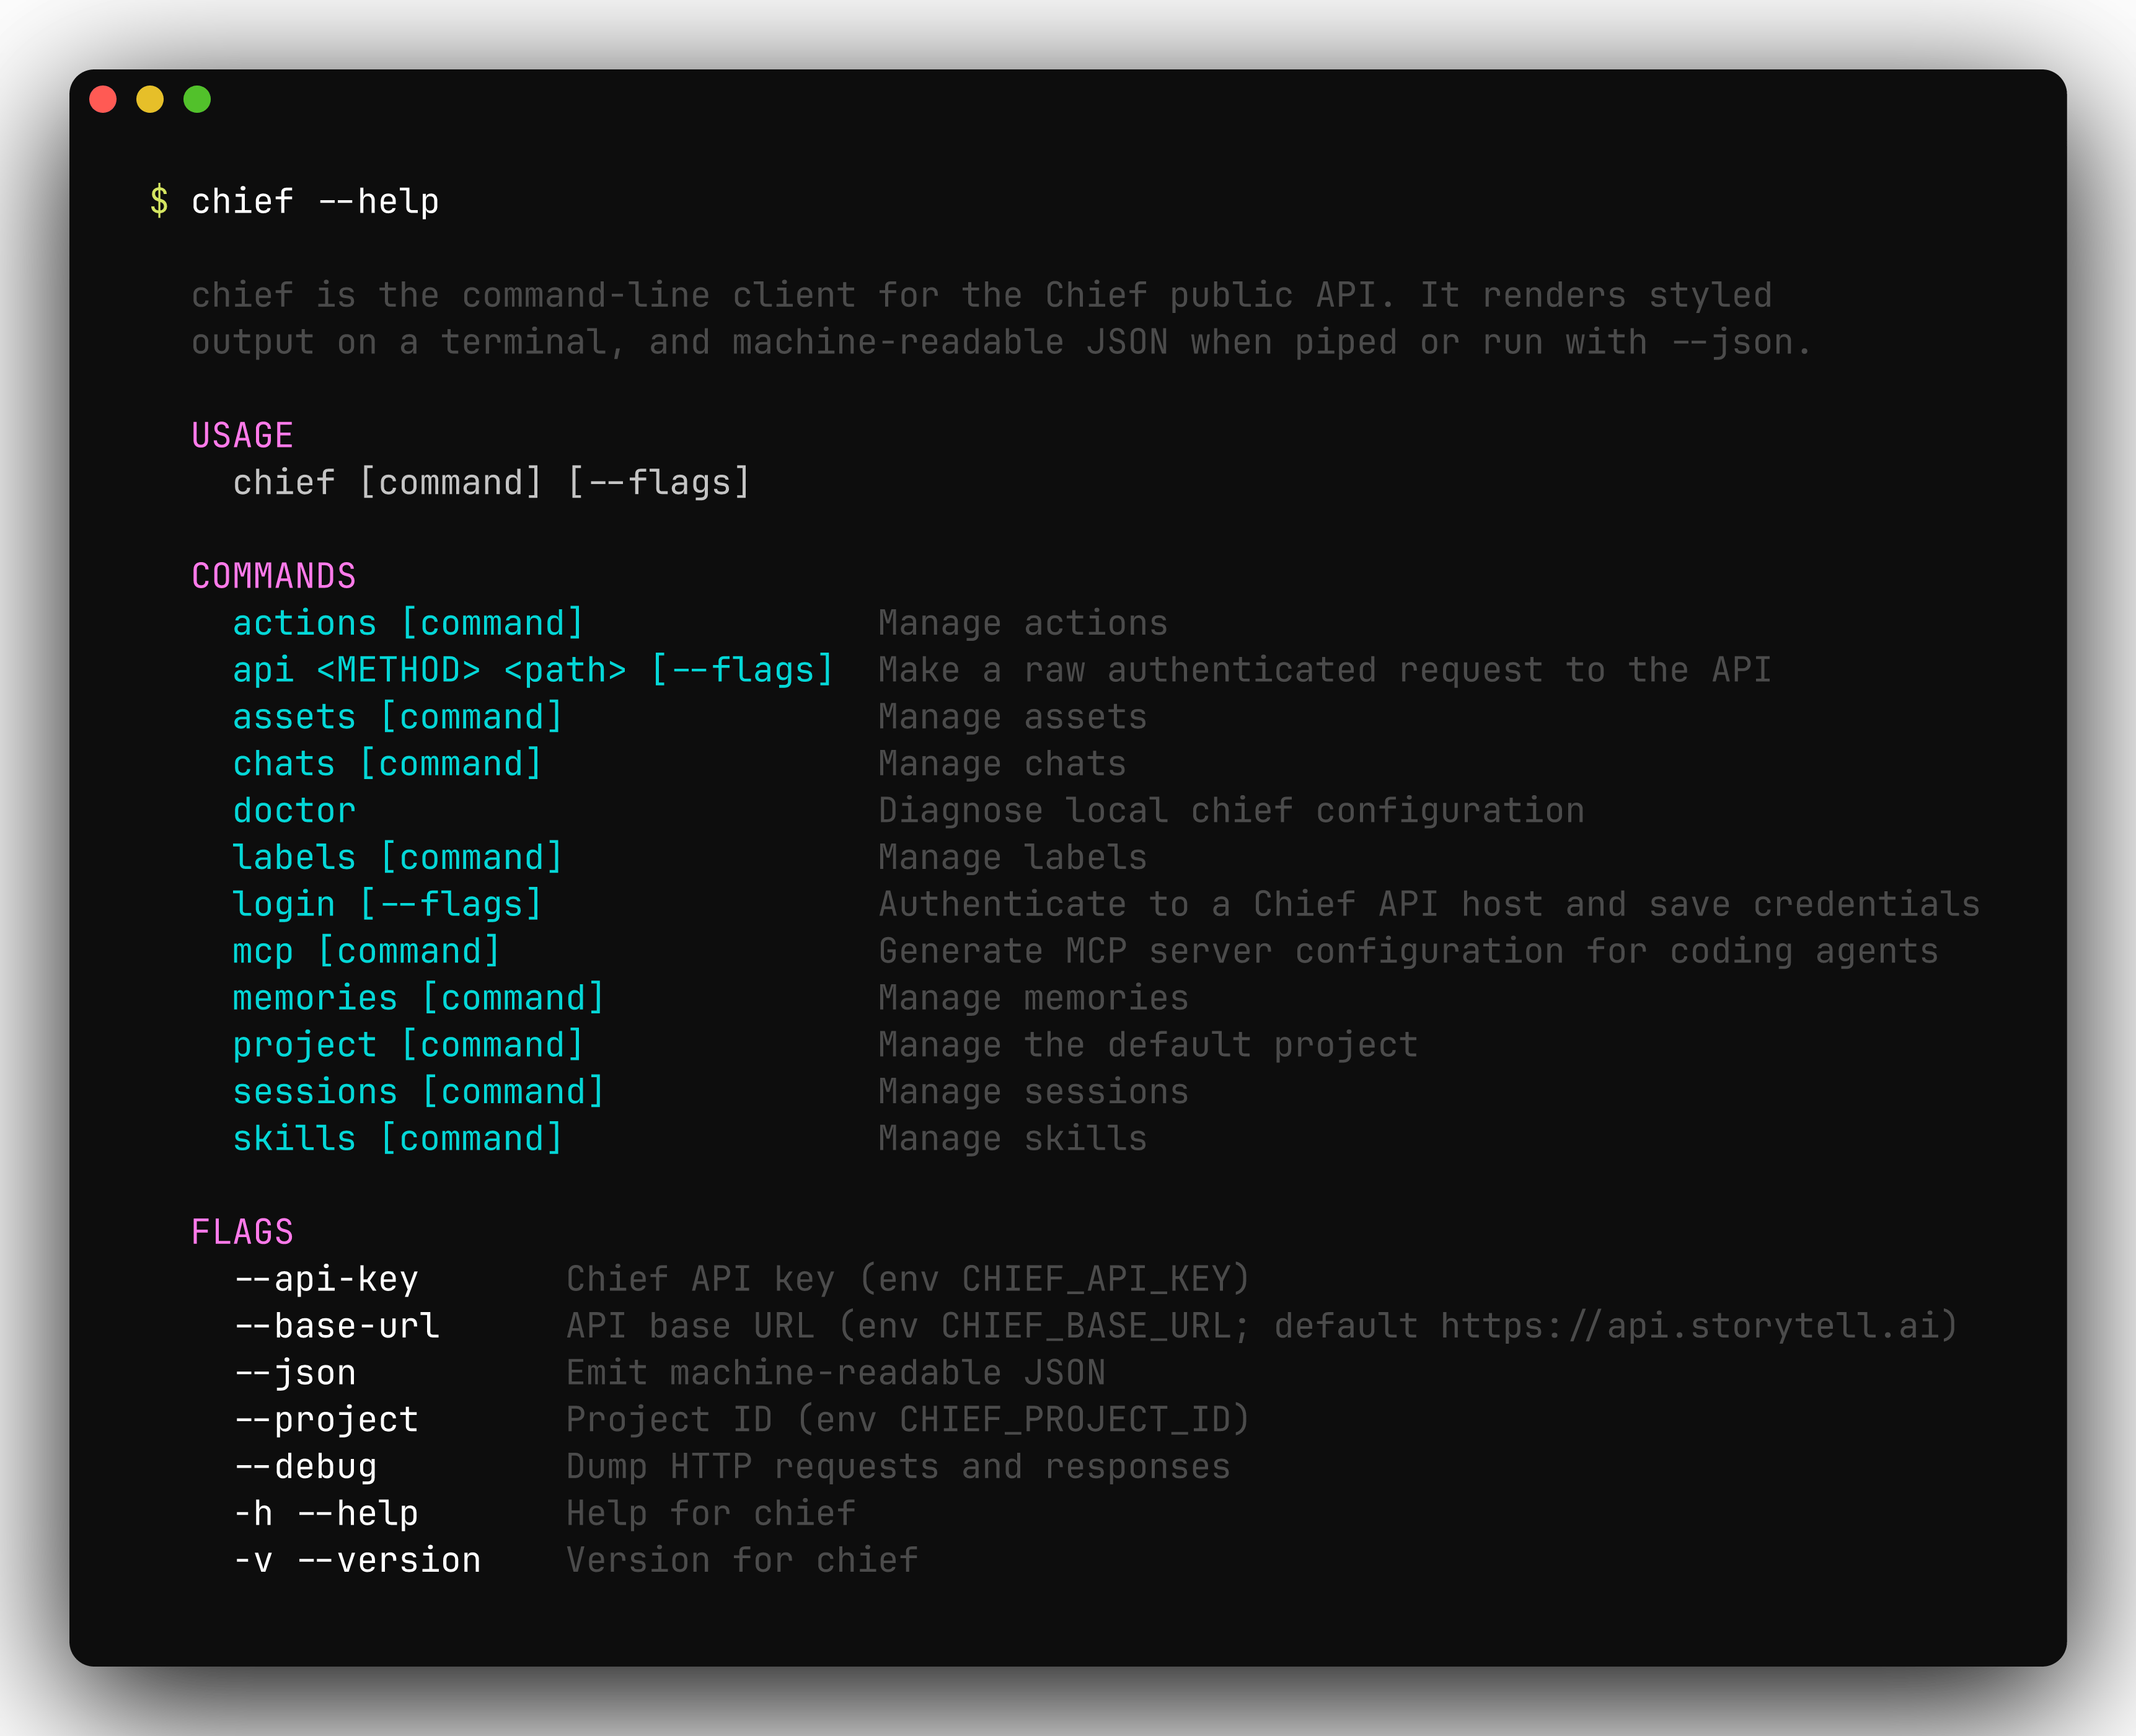The height and width of the screenshot is (1736, 2136).
Task: Click 'Project ID (env CHIEF_PROJECT_ID)' text
Action: click(x=908, y=1420)
